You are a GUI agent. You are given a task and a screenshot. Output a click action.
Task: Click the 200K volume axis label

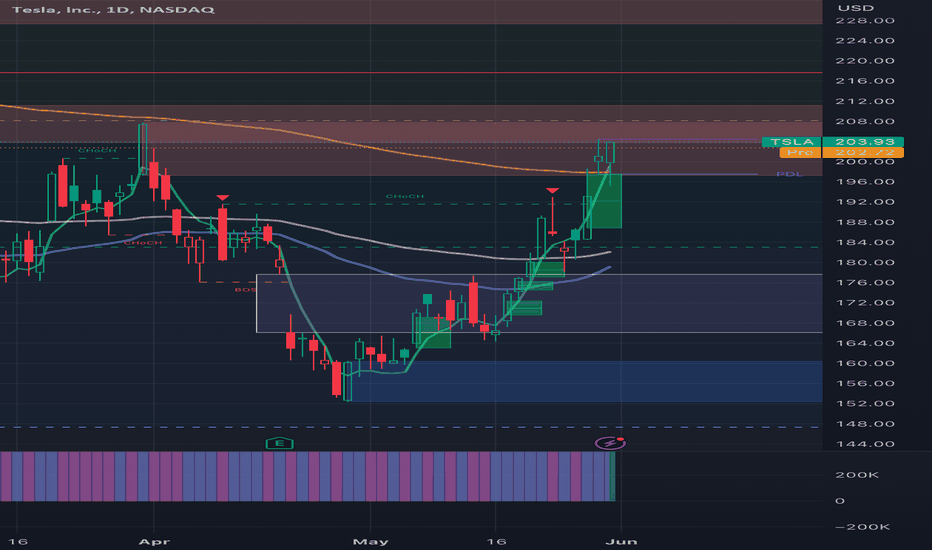pos(857,475)
